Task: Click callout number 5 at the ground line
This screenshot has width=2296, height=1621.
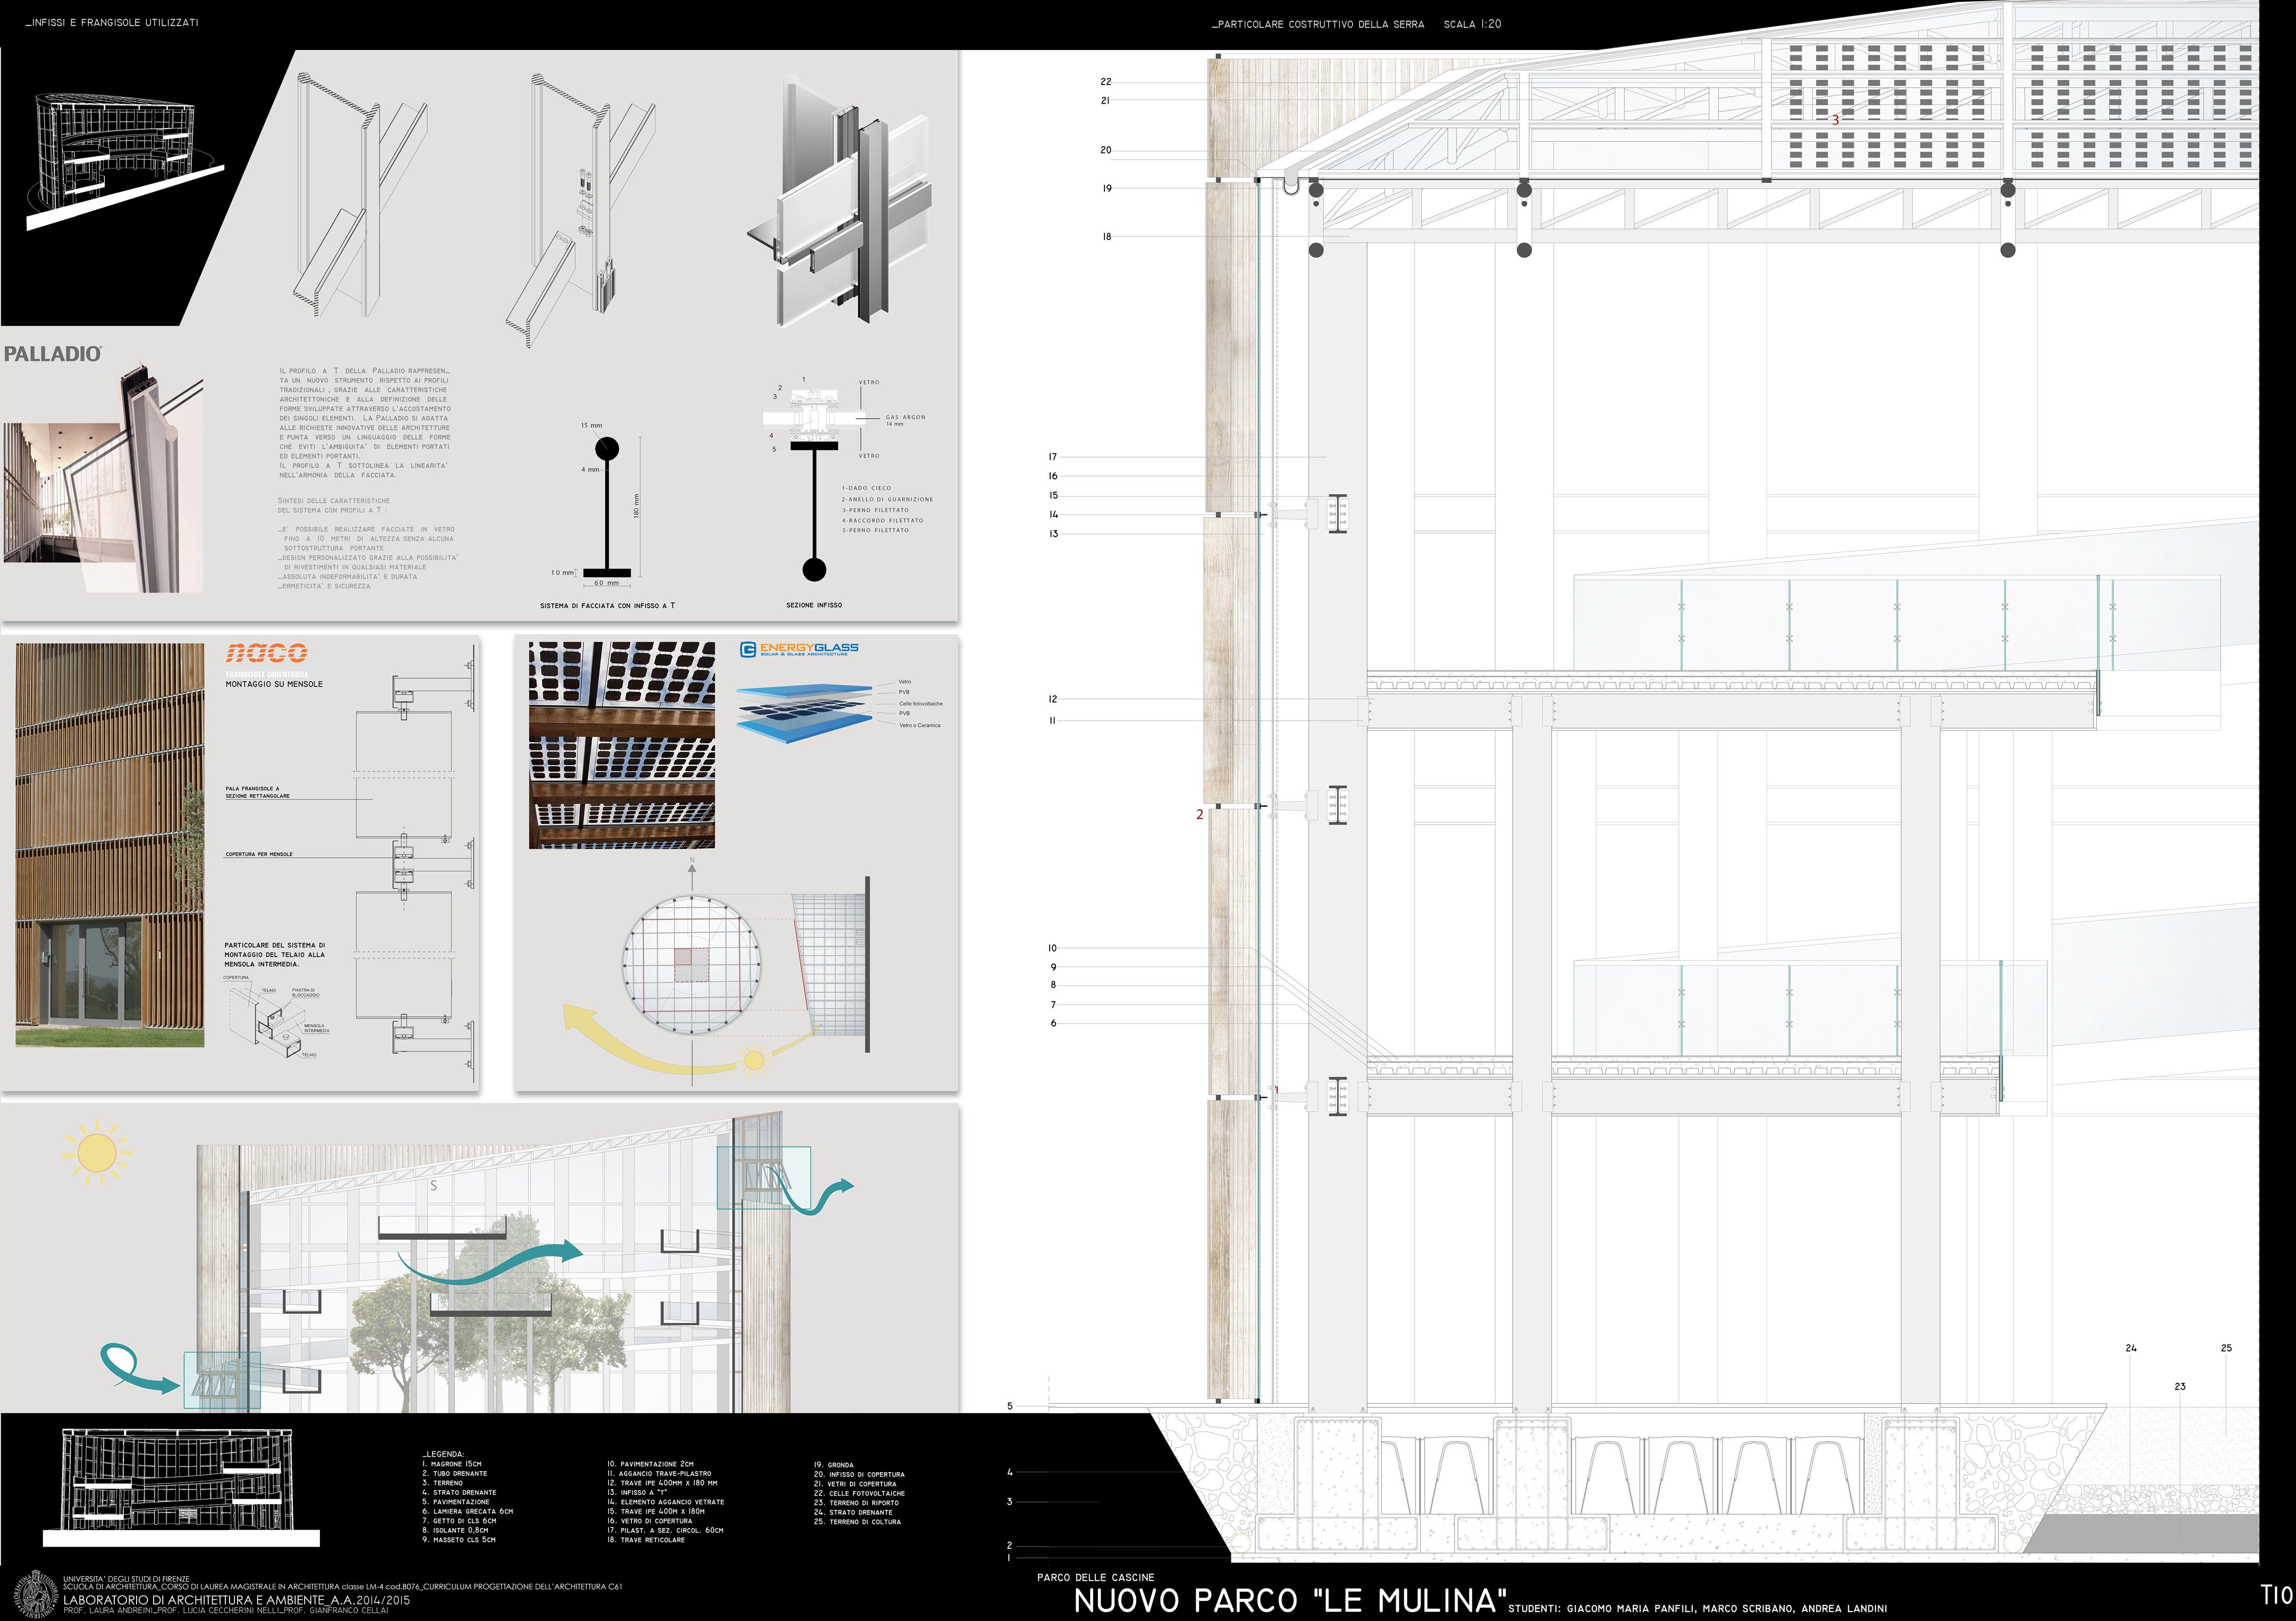Action: (1010, 1406)
